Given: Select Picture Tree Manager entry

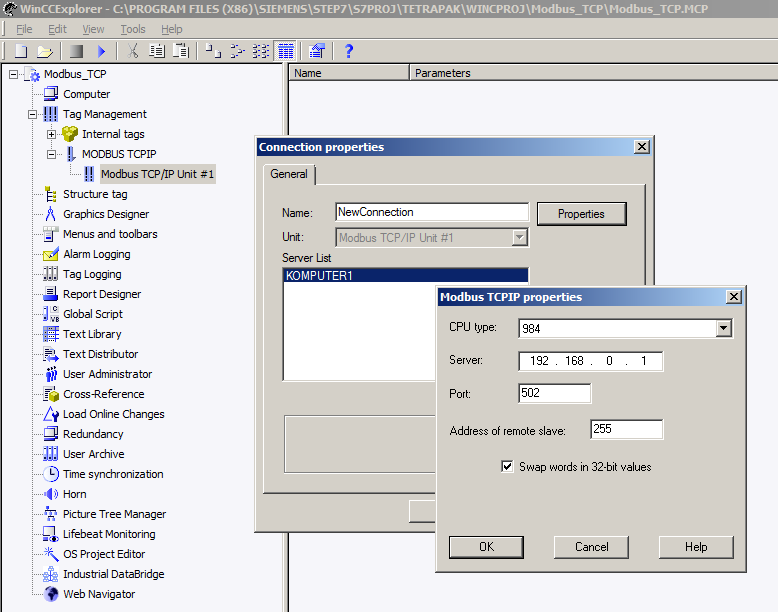Looking at the screenshot, I should (114, 514).
